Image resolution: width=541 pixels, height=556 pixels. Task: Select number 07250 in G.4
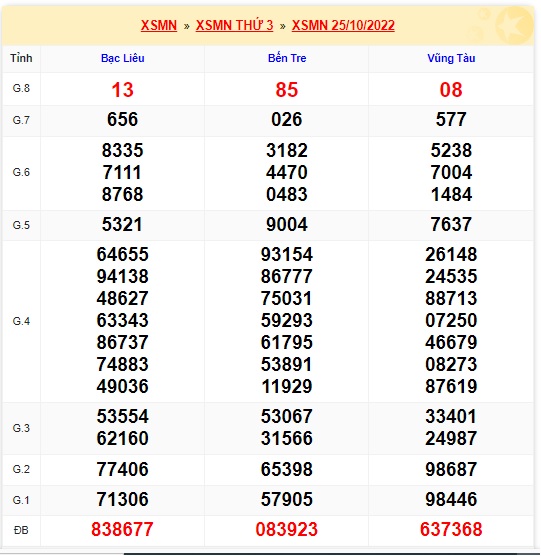(x=451, y=320)
